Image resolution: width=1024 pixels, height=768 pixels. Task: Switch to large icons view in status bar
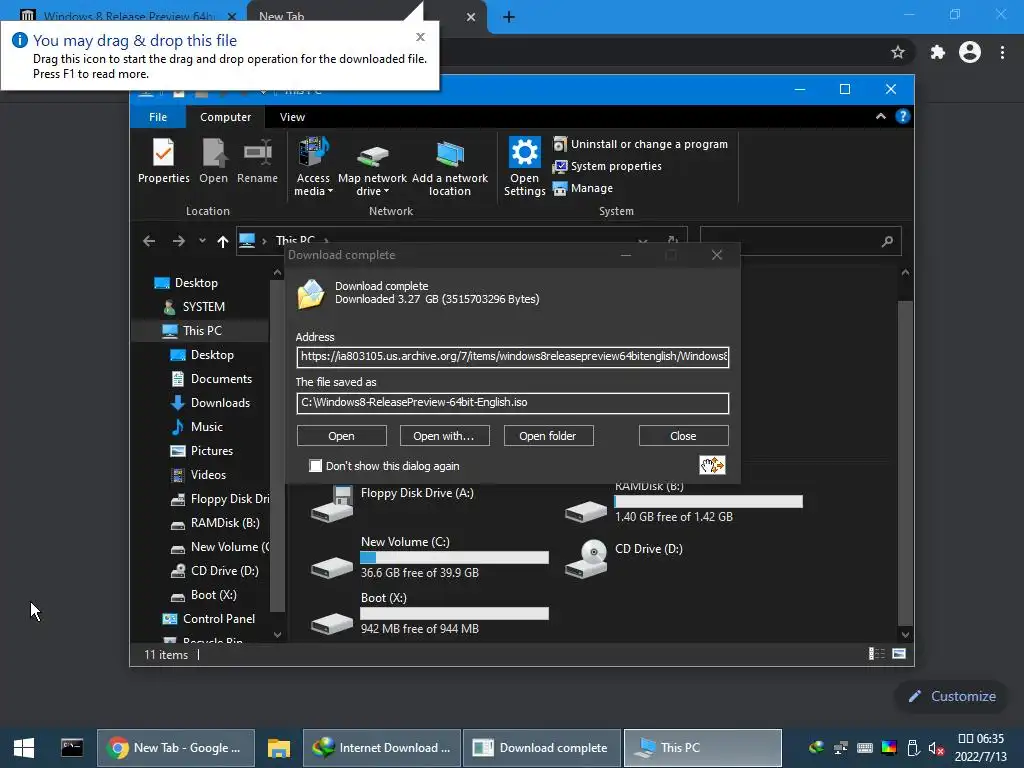pyautogui.click(x=899, y=654)
